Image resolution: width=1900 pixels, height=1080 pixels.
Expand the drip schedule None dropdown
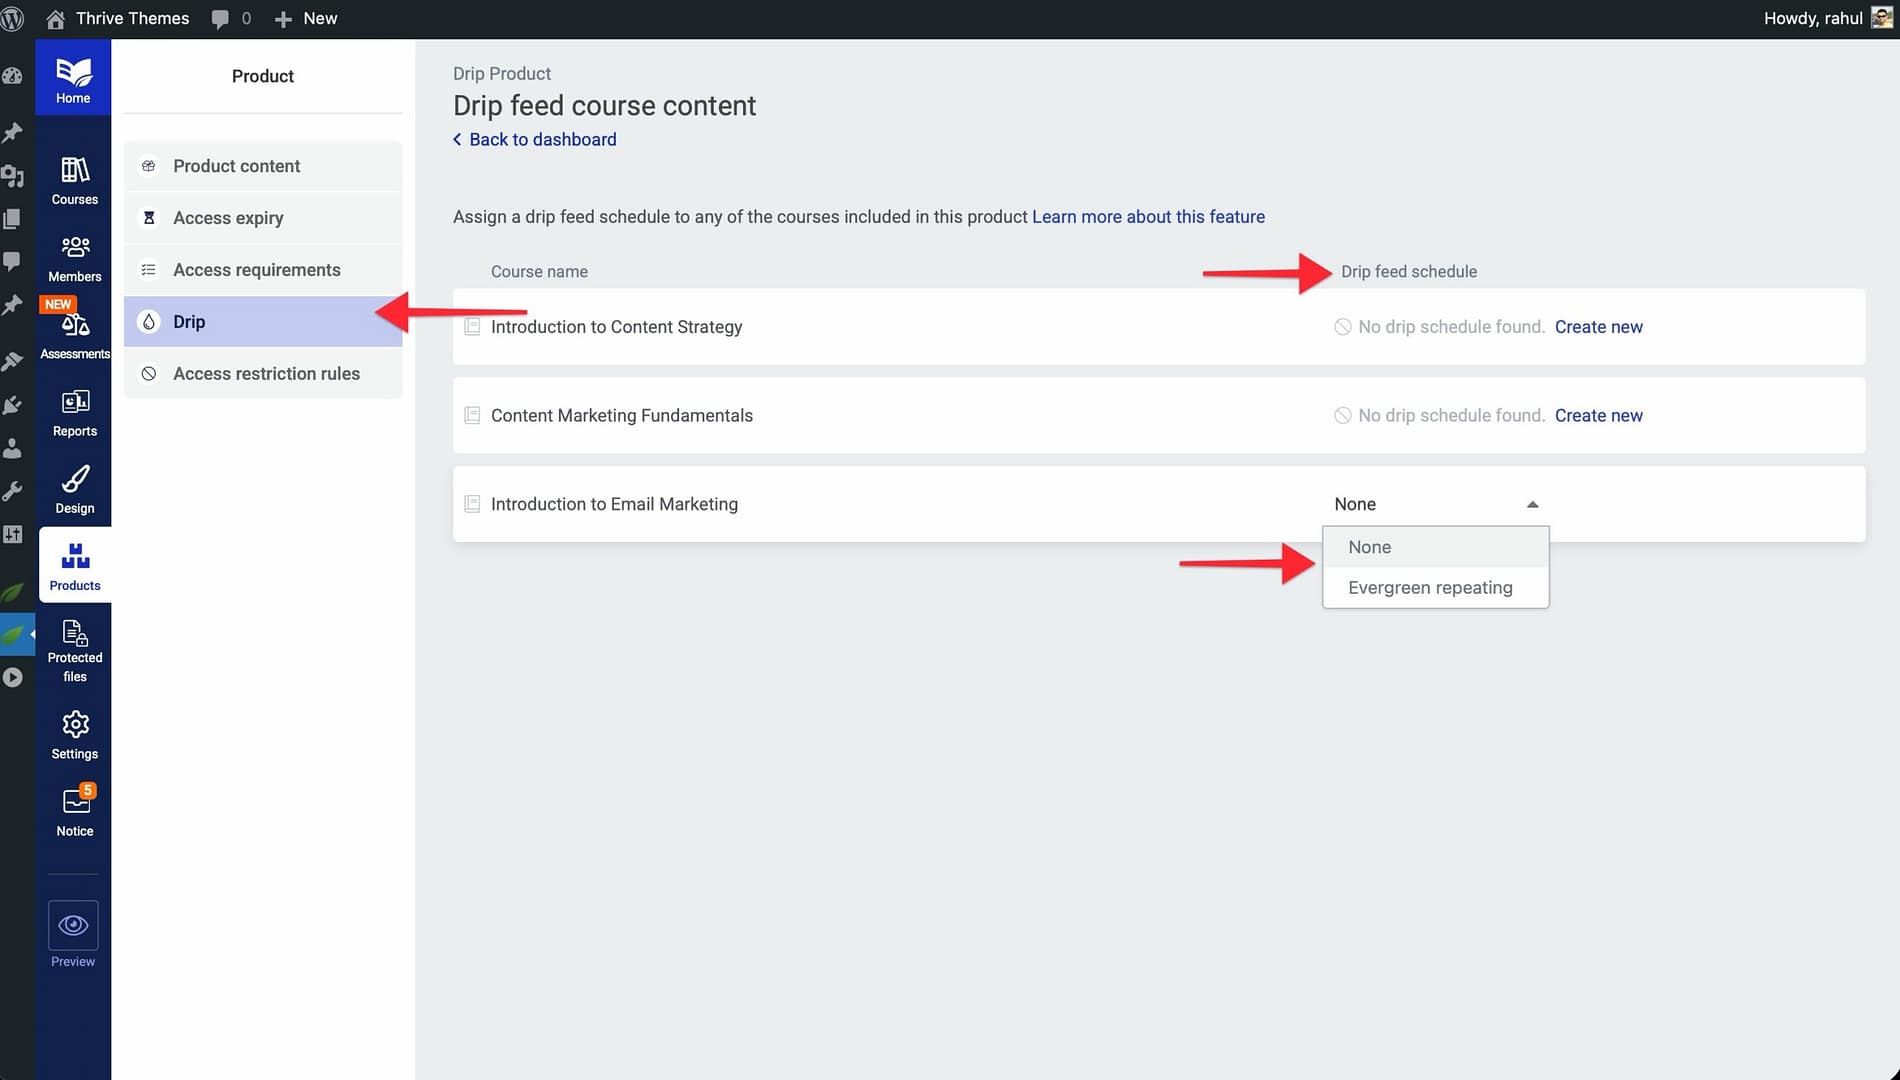1435,504
